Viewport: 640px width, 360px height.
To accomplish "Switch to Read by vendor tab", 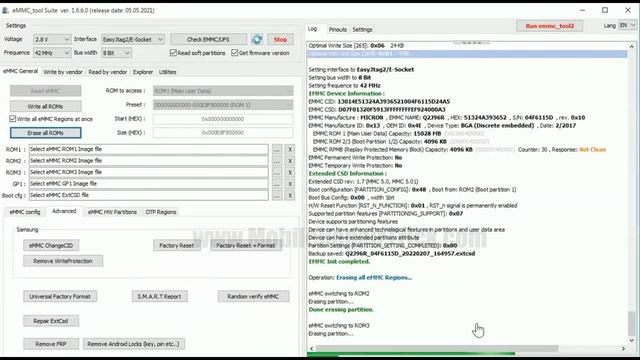I will click(x=108, y=72).
